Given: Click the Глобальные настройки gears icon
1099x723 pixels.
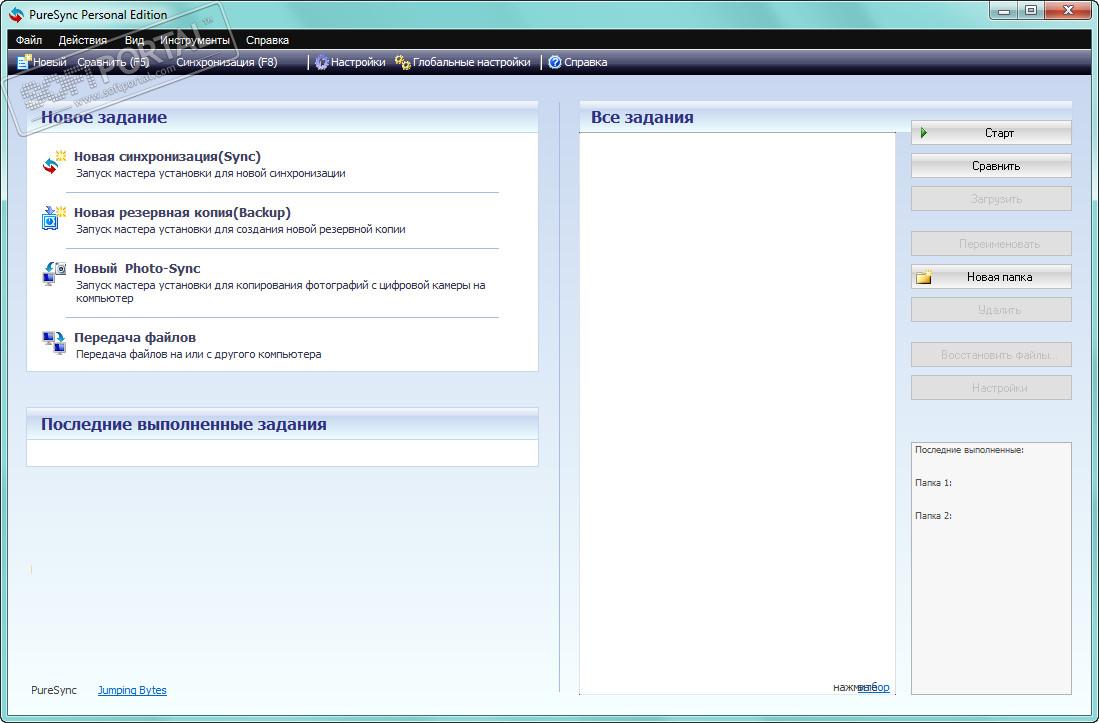Looking at the screenshot, I should [x=402, y=62].
